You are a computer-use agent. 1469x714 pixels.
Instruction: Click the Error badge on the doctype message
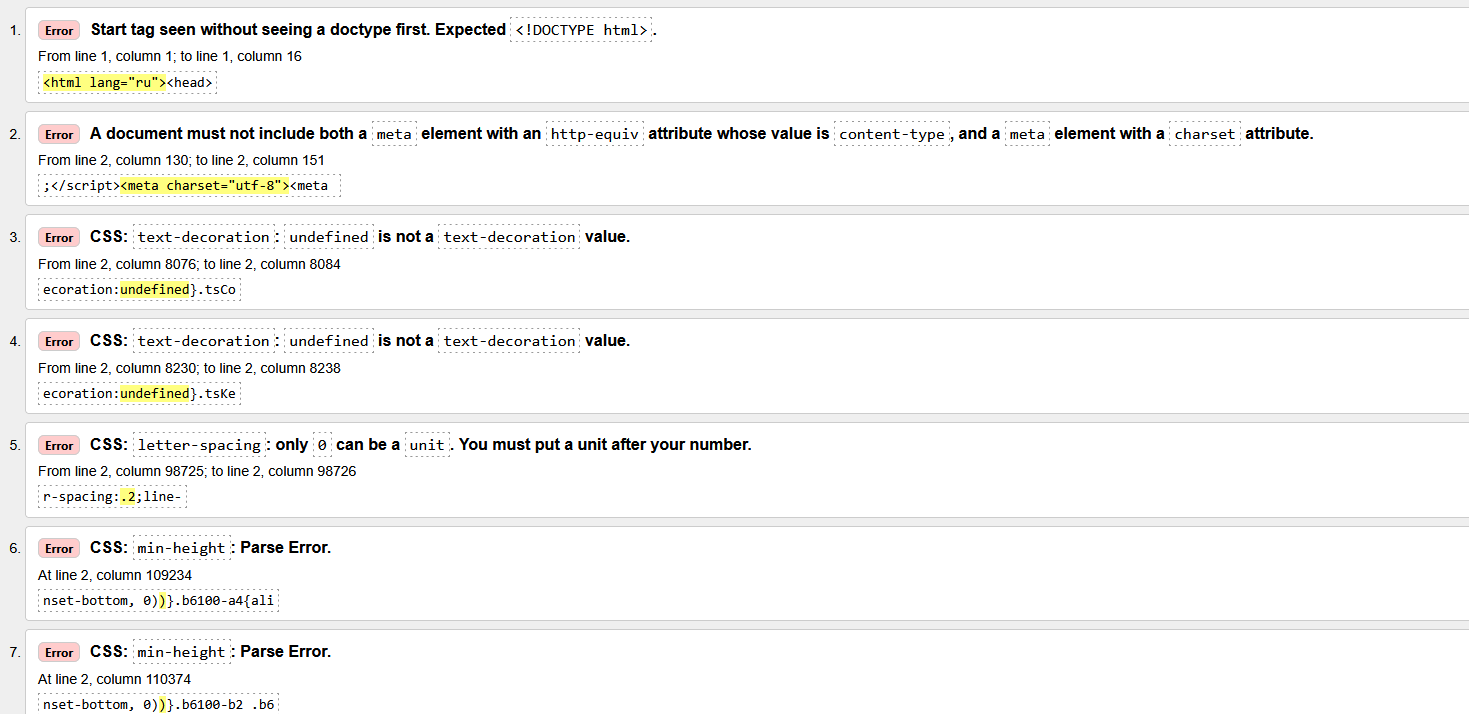(59, 31)
